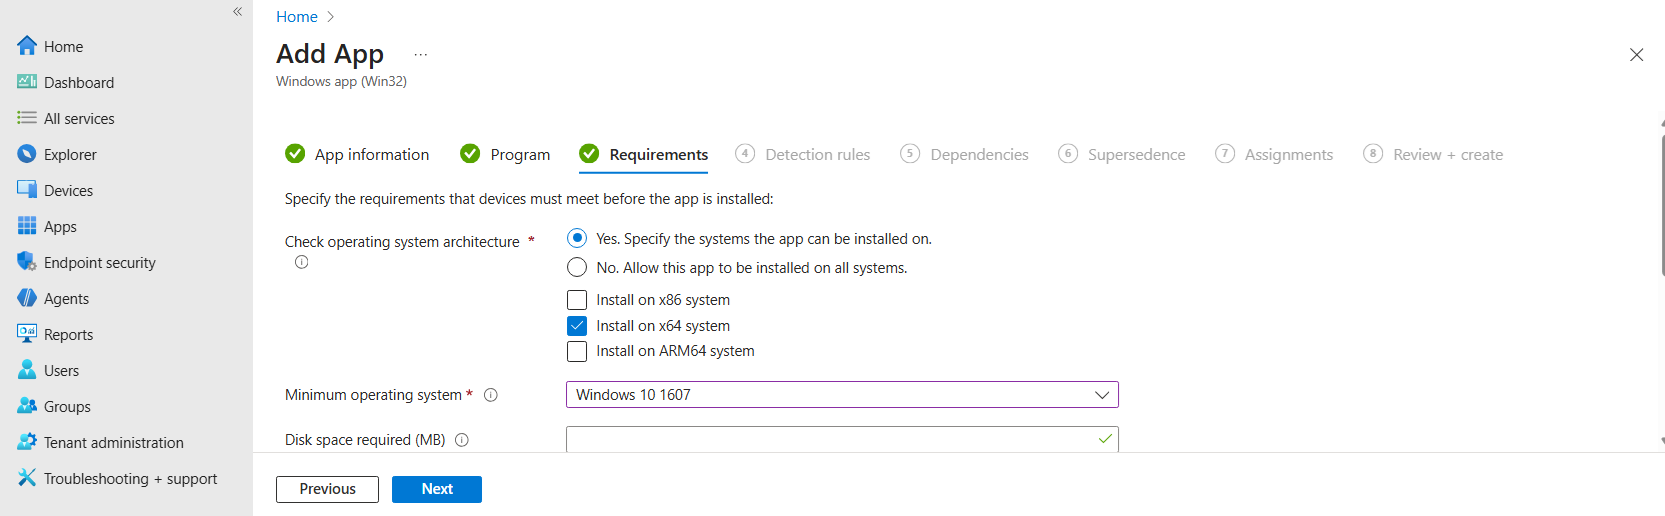Click the Home icon in sidebar
This screenshot has width=1665, height=516.
tap(27, 46)
